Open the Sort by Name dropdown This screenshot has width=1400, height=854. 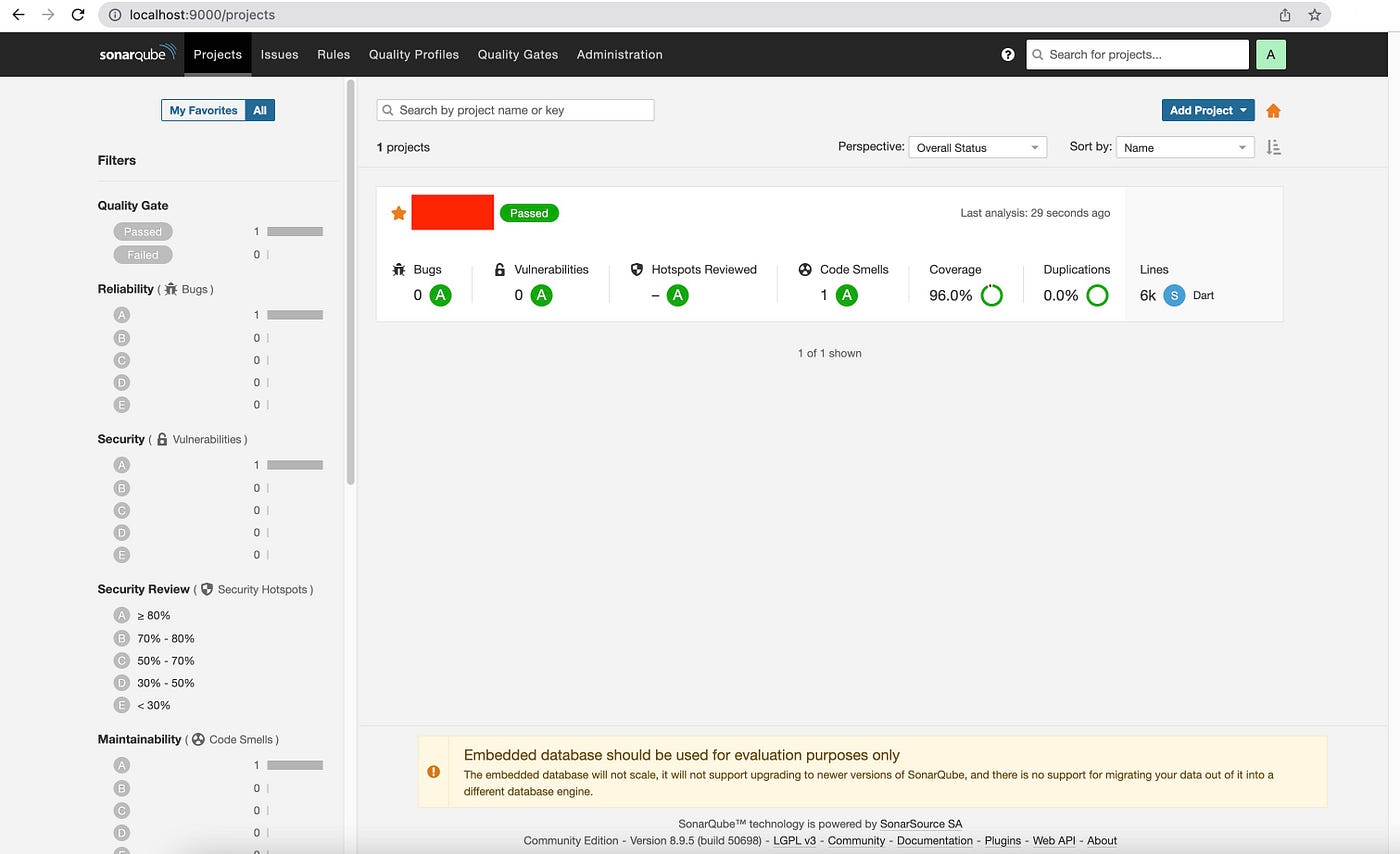coord(1185,147)
